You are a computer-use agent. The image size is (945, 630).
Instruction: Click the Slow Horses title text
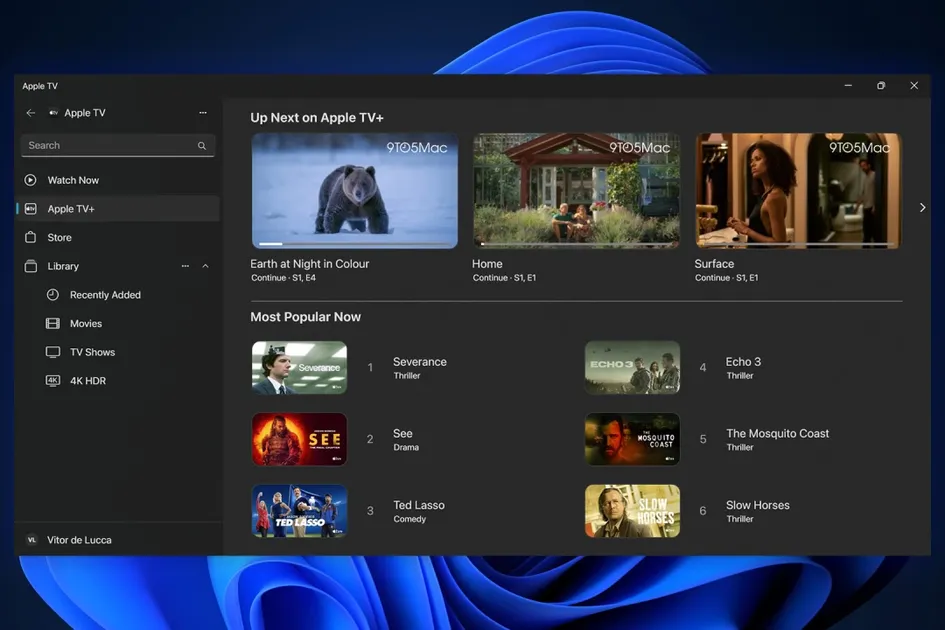click(758, 505)
